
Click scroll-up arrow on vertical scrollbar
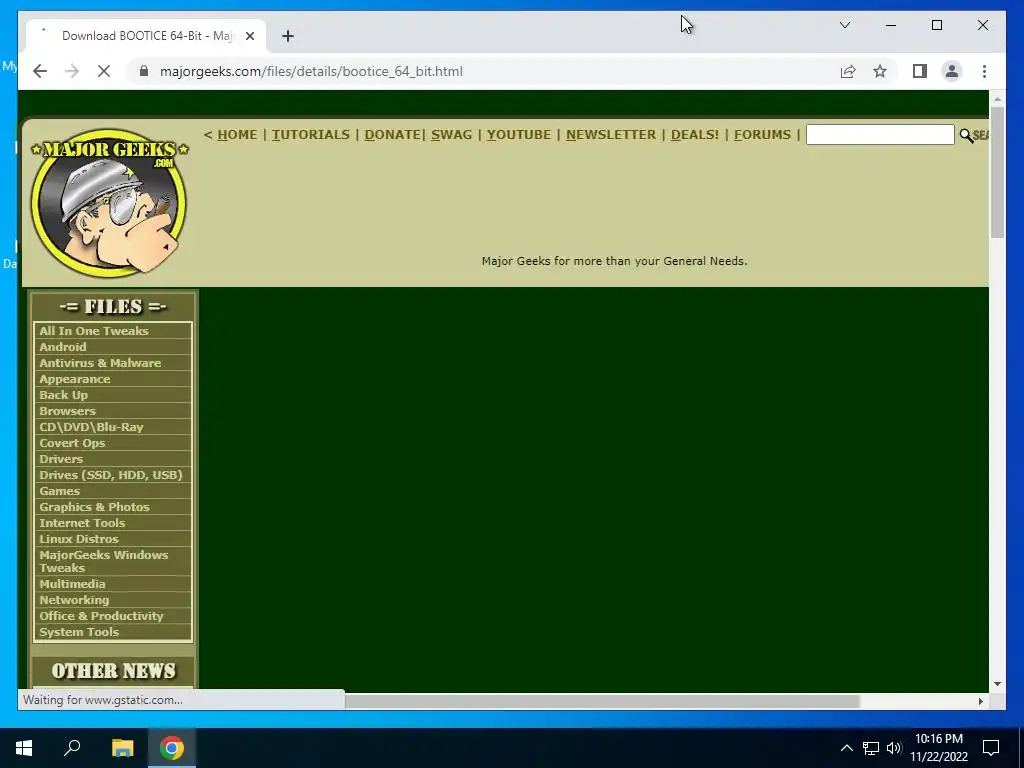pyautogui.click(x=997, y=99)
